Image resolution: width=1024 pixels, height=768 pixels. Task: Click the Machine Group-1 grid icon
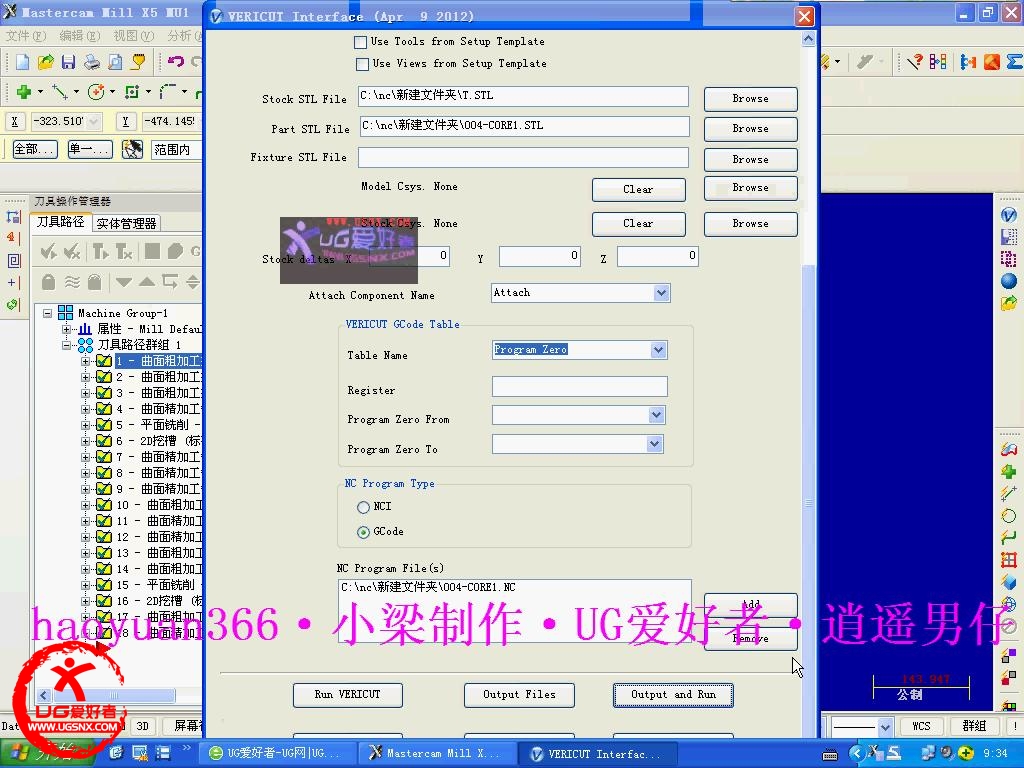tap(65, 313)
